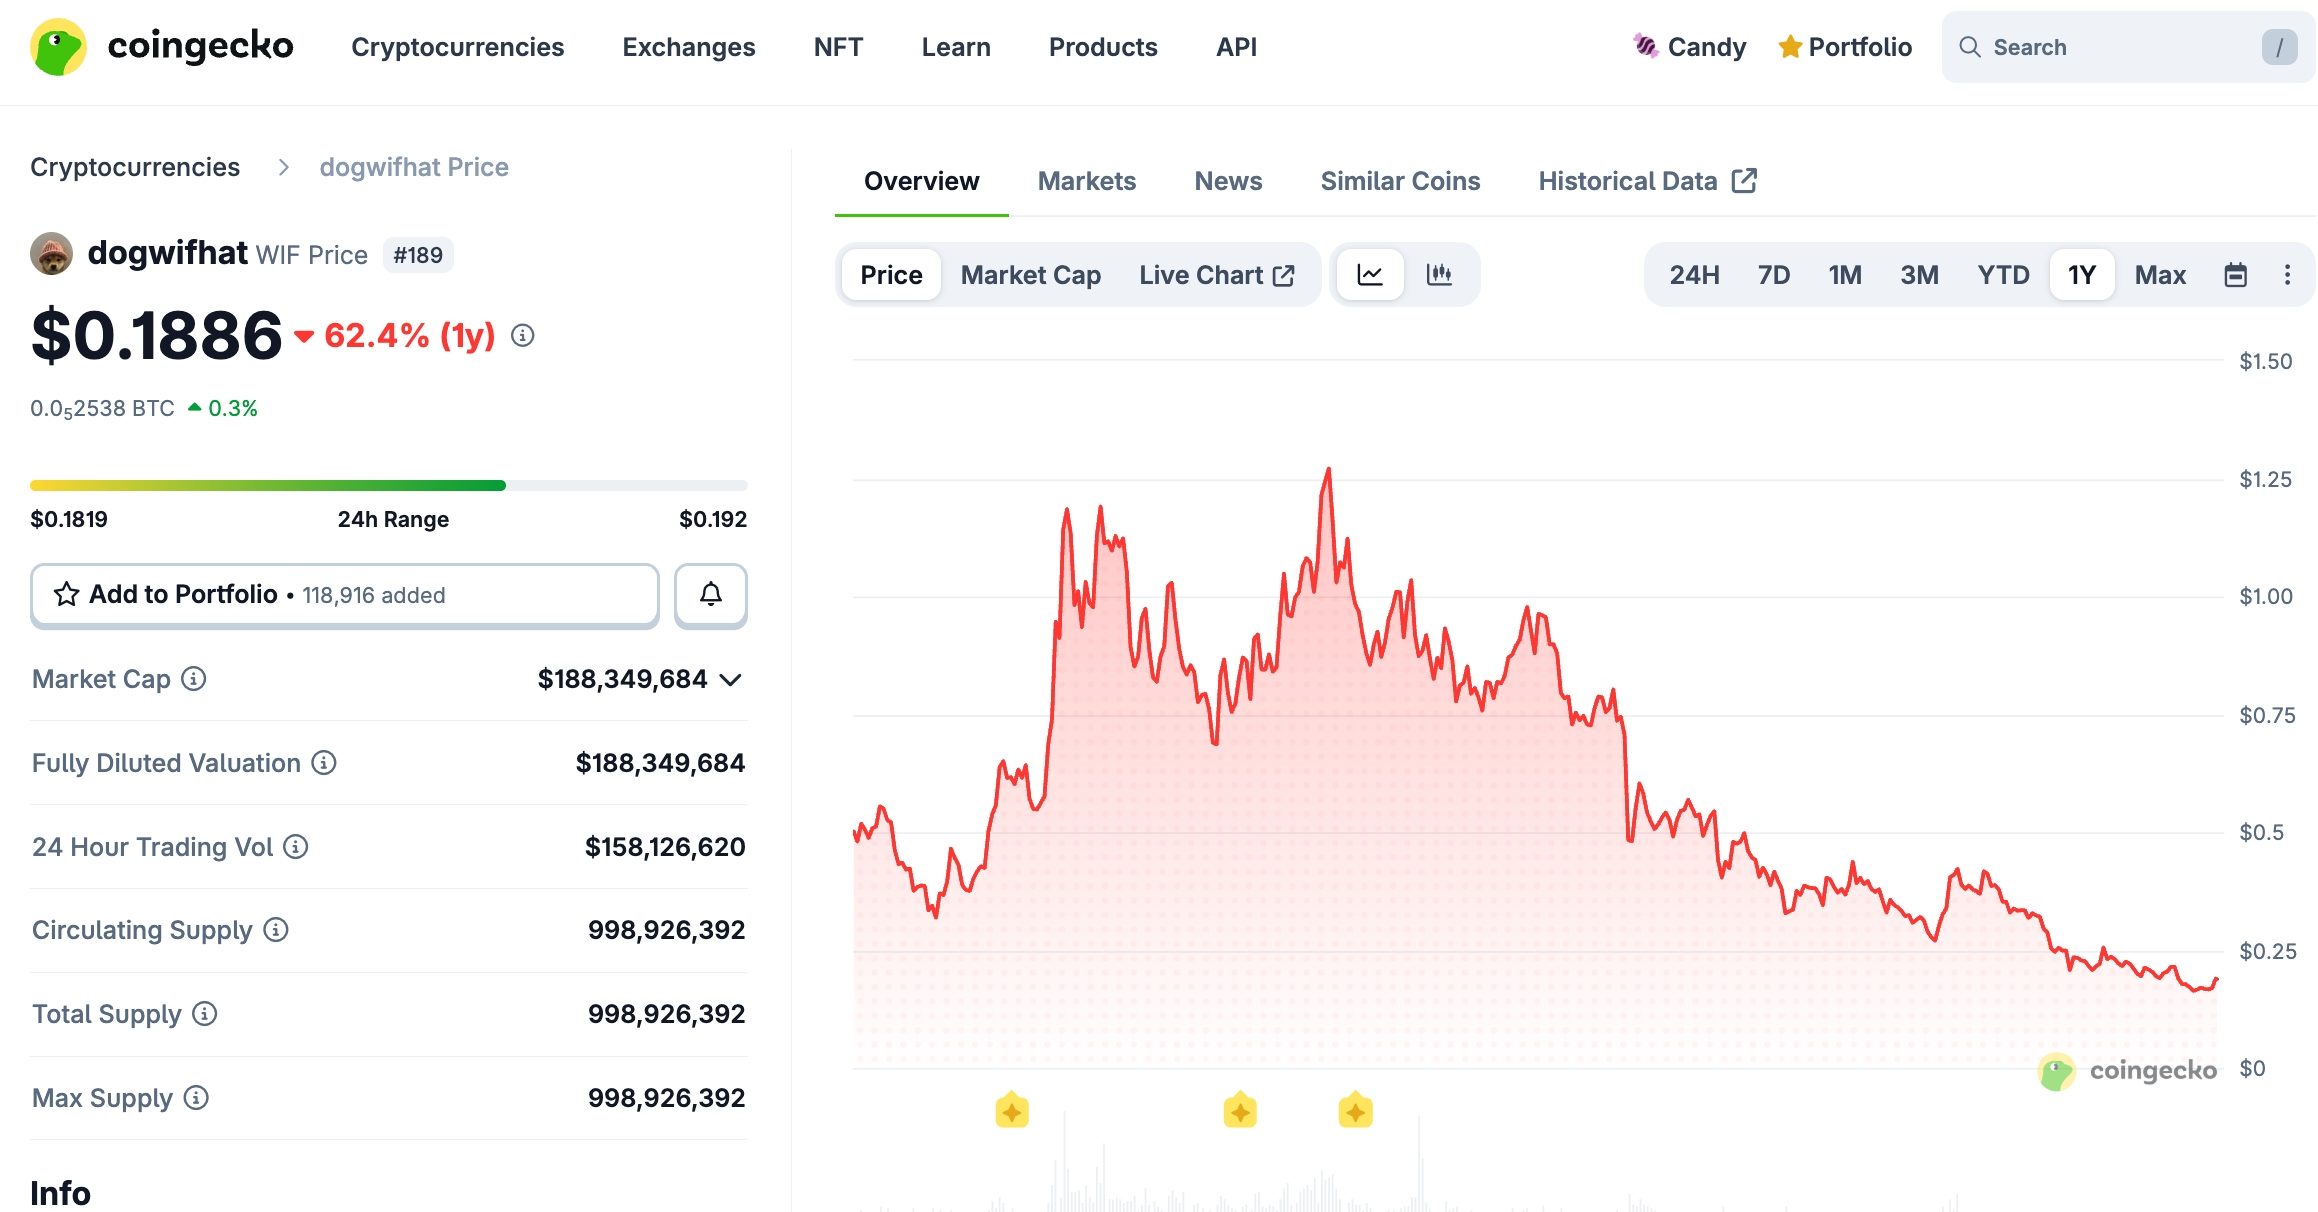Viewport: 2318px width, 1212px height.
Task: Switch chart from Price to Market Cap
Action: tap(1030, 274)
